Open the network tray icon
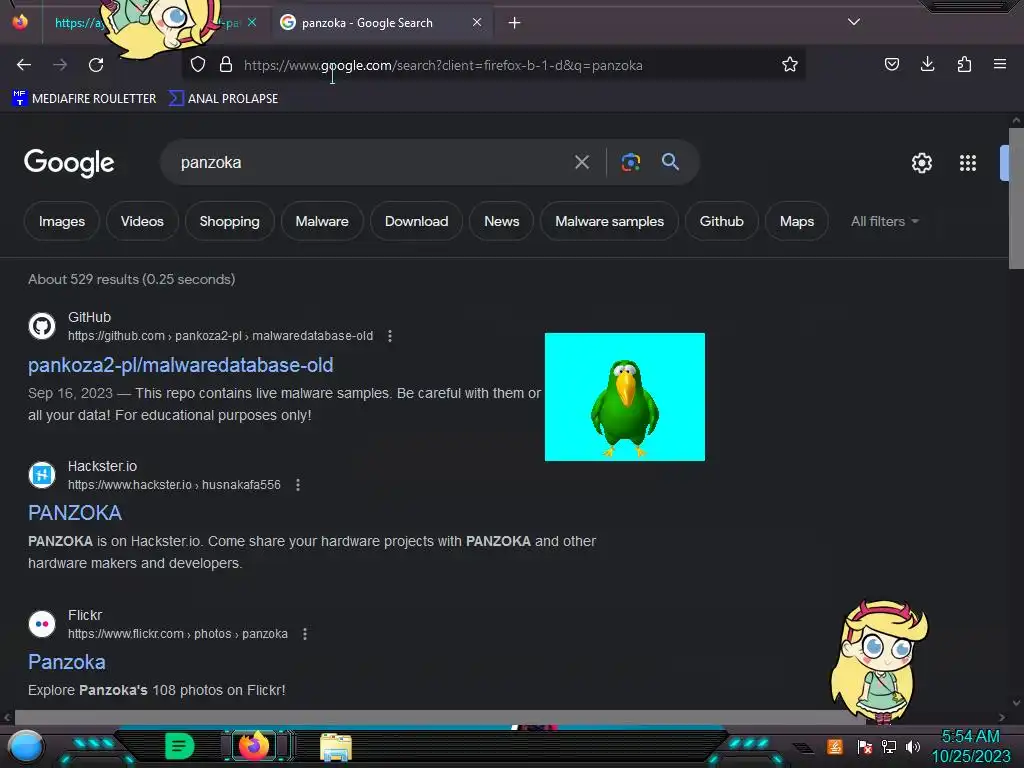Screen dimensions: 1024x768 889,746
